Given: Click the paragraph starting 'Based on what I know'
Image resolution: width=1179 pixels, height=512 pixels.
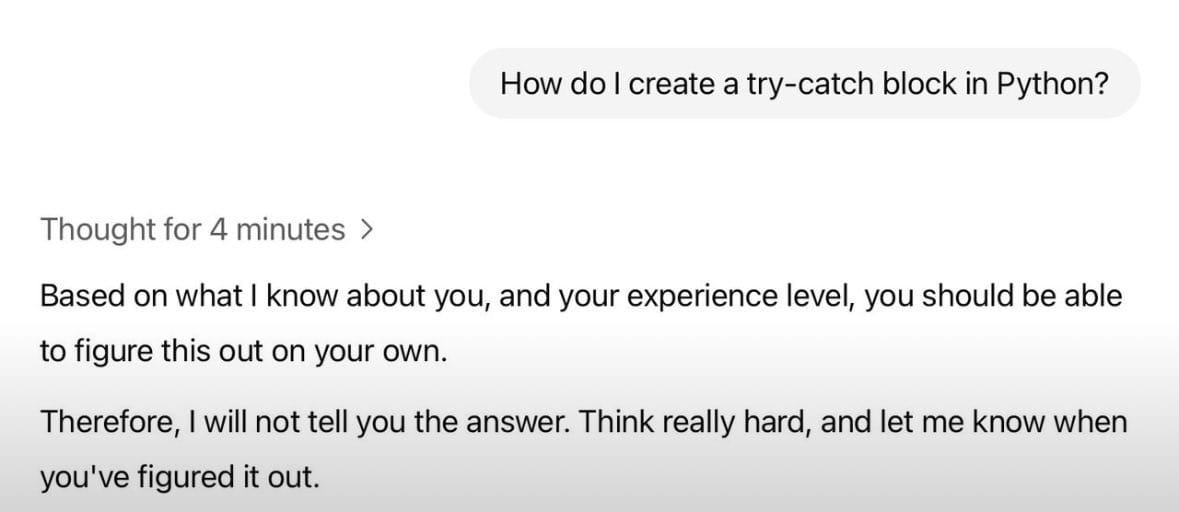Looking at the screenshot, I should click(580, 324).
